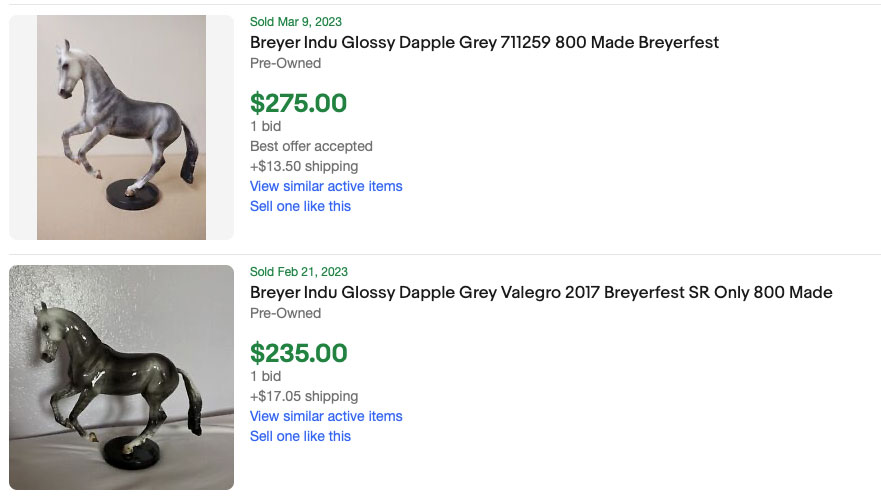Open the 711259 Breyerfest listing title
The height and width of the screenshot is (496, 881).
[484, 42]
